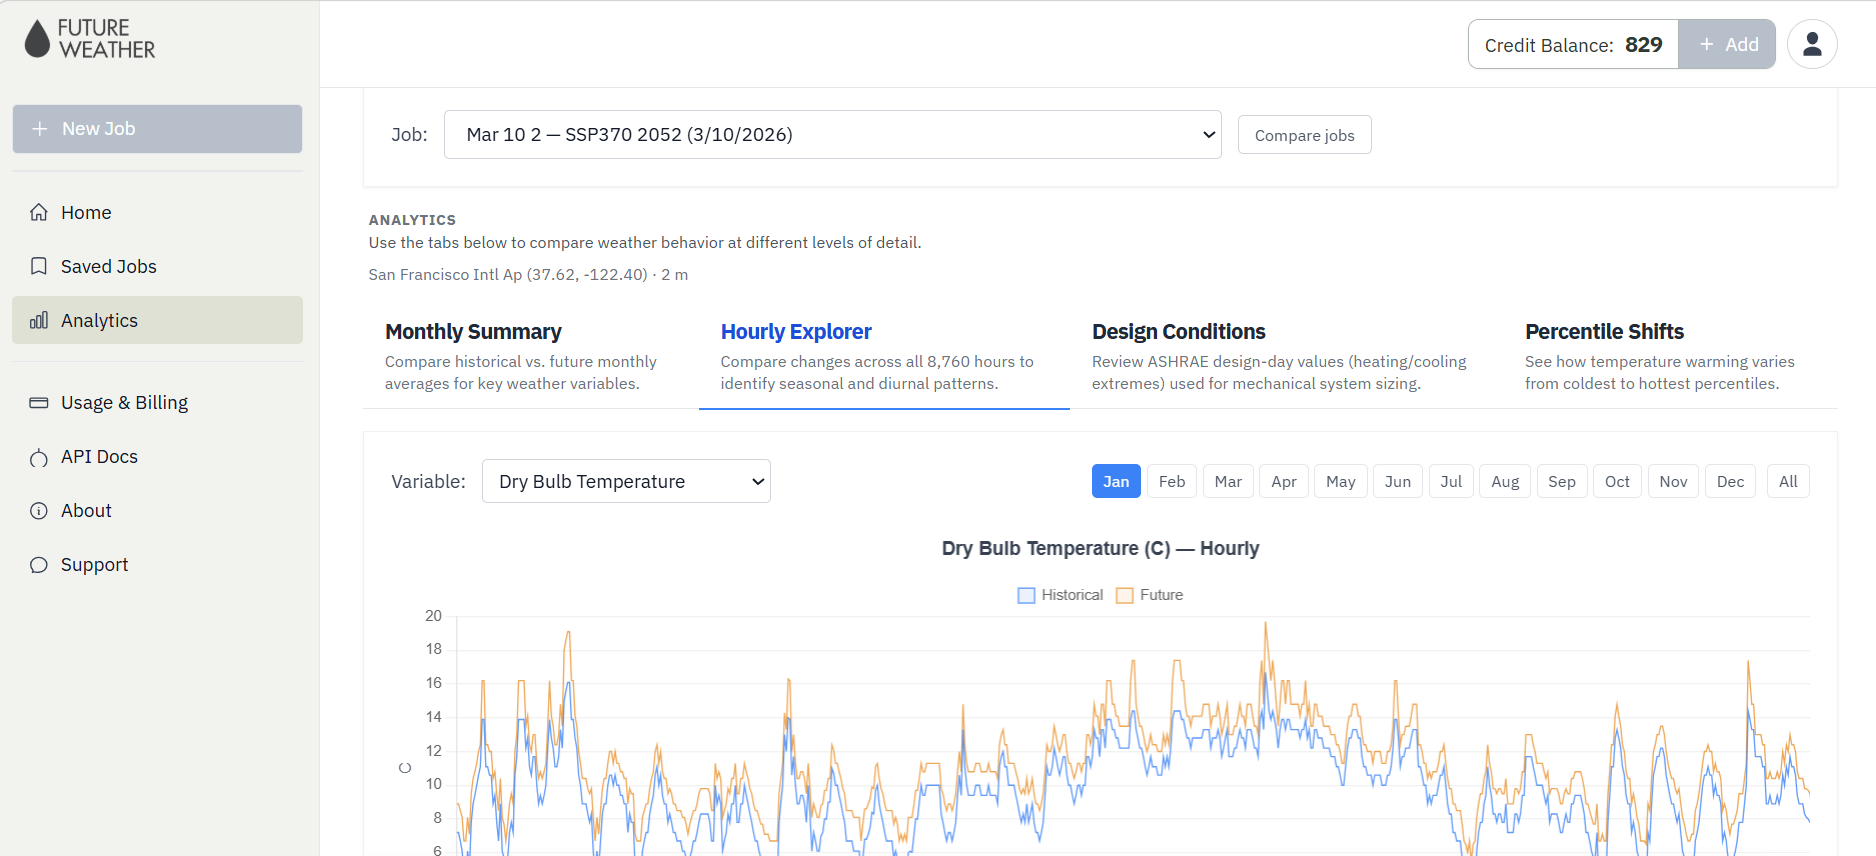Open Usage & Billing page
This screenshot has height=856, width=1876.
[x=157, y=402]
